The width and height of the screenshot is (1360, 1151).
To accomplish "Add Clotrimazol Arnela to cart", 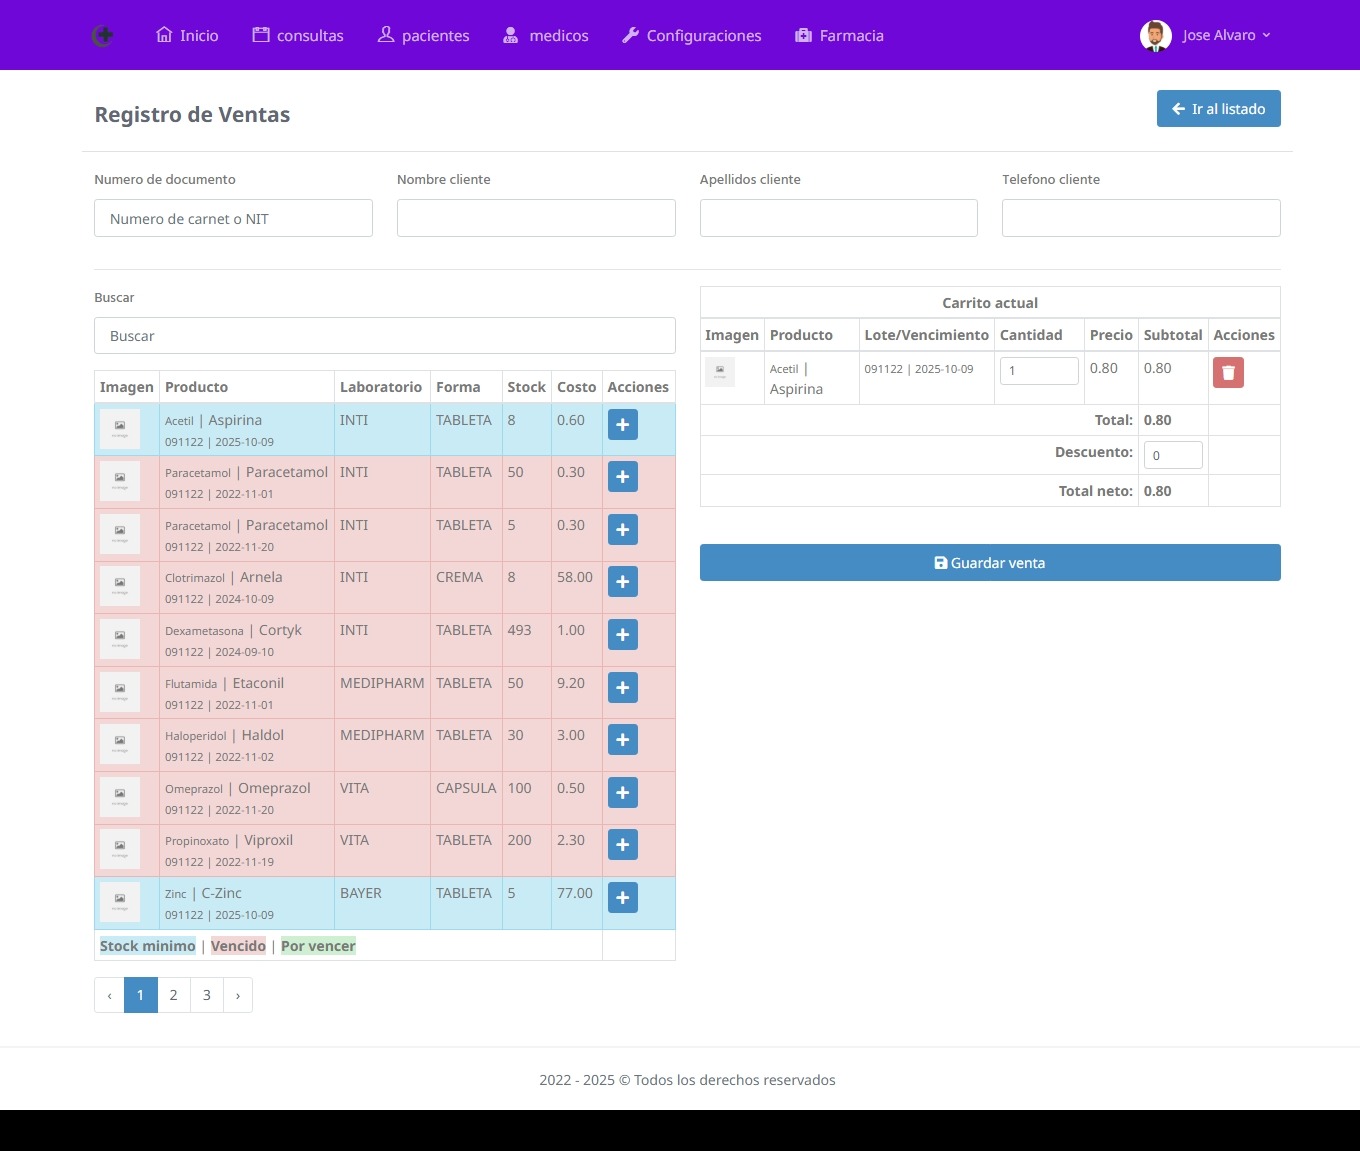I will tap(622, 582).
